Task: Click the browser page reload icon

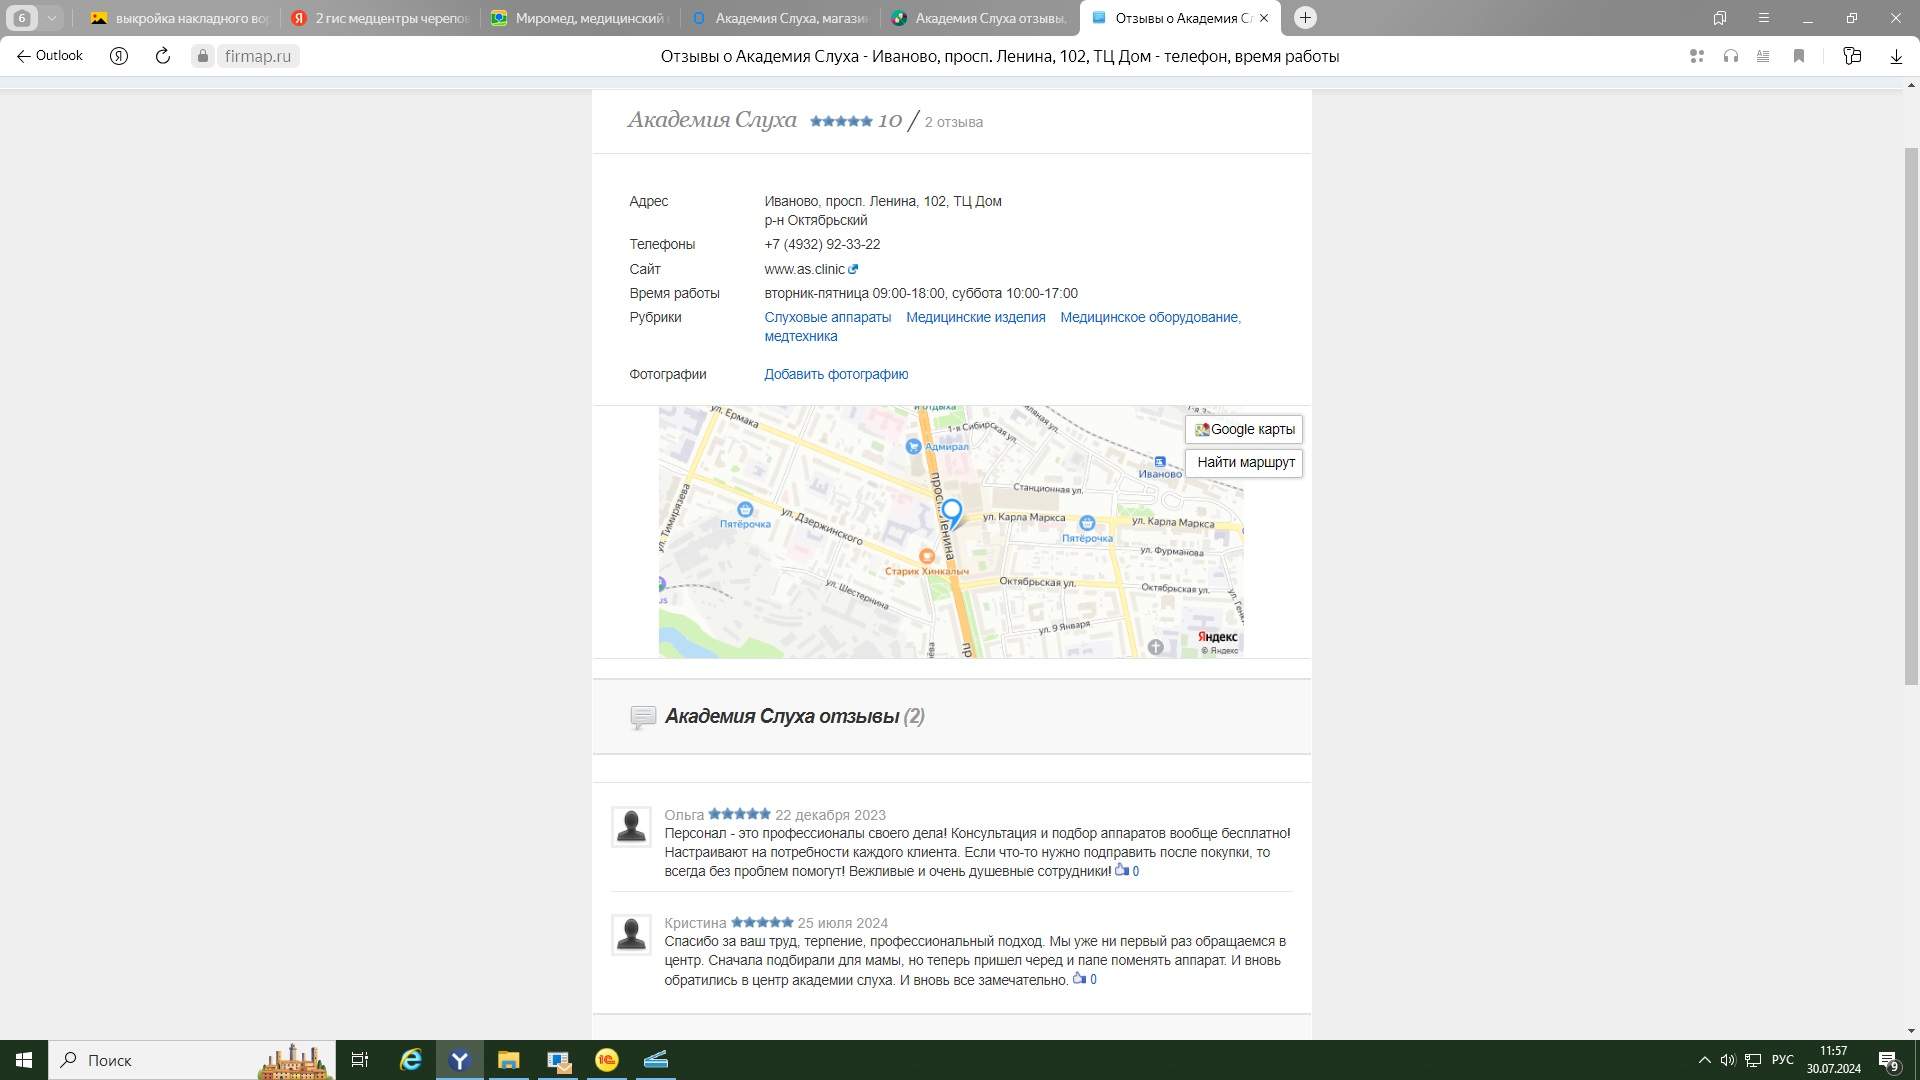Action: click(163, 56)
